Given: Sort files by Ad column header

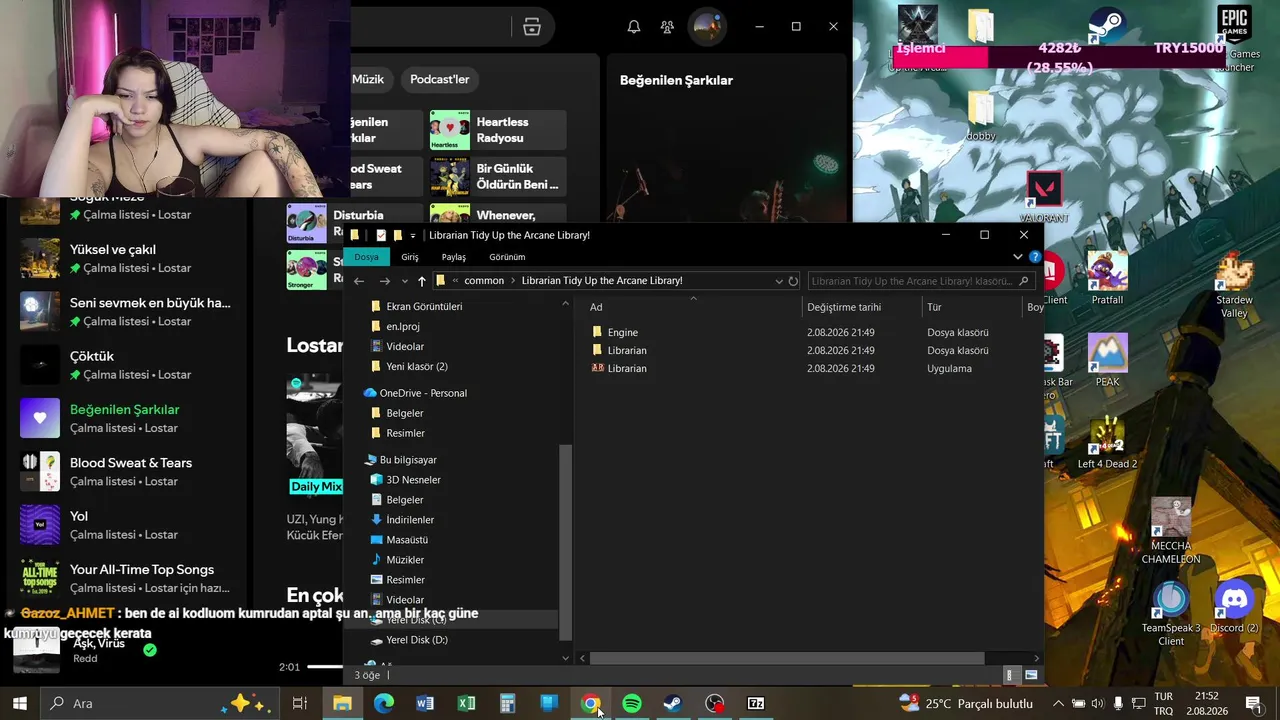Looking at the screenshot, I should (691, 307).
